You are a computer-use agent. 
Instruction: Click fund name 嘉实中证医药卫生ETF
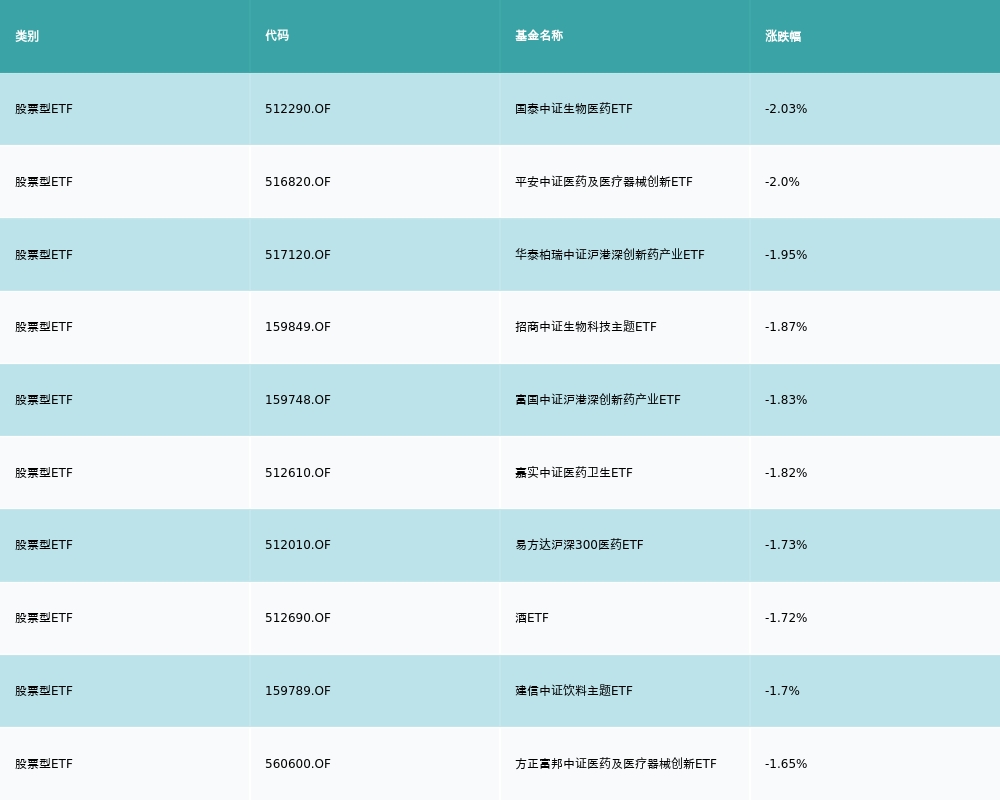click(574, 473)
